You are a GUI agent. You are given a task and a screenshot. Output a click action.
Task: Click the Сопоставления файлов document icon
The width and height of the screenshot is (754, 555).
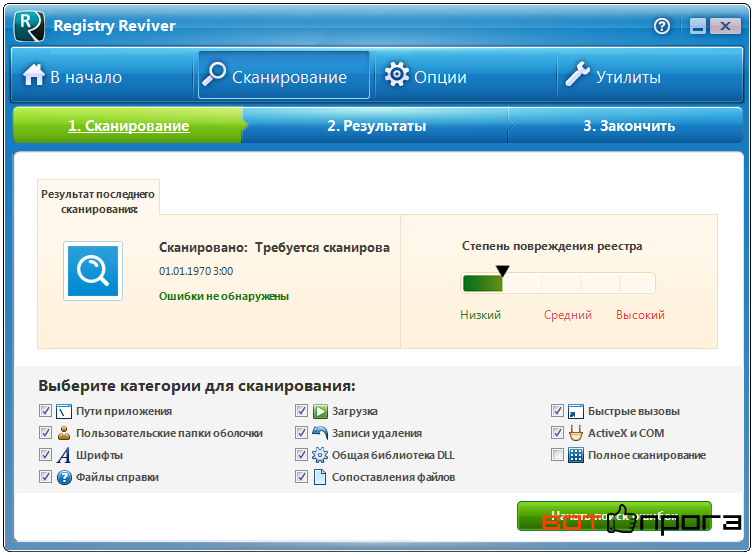[x=320, y=477]
